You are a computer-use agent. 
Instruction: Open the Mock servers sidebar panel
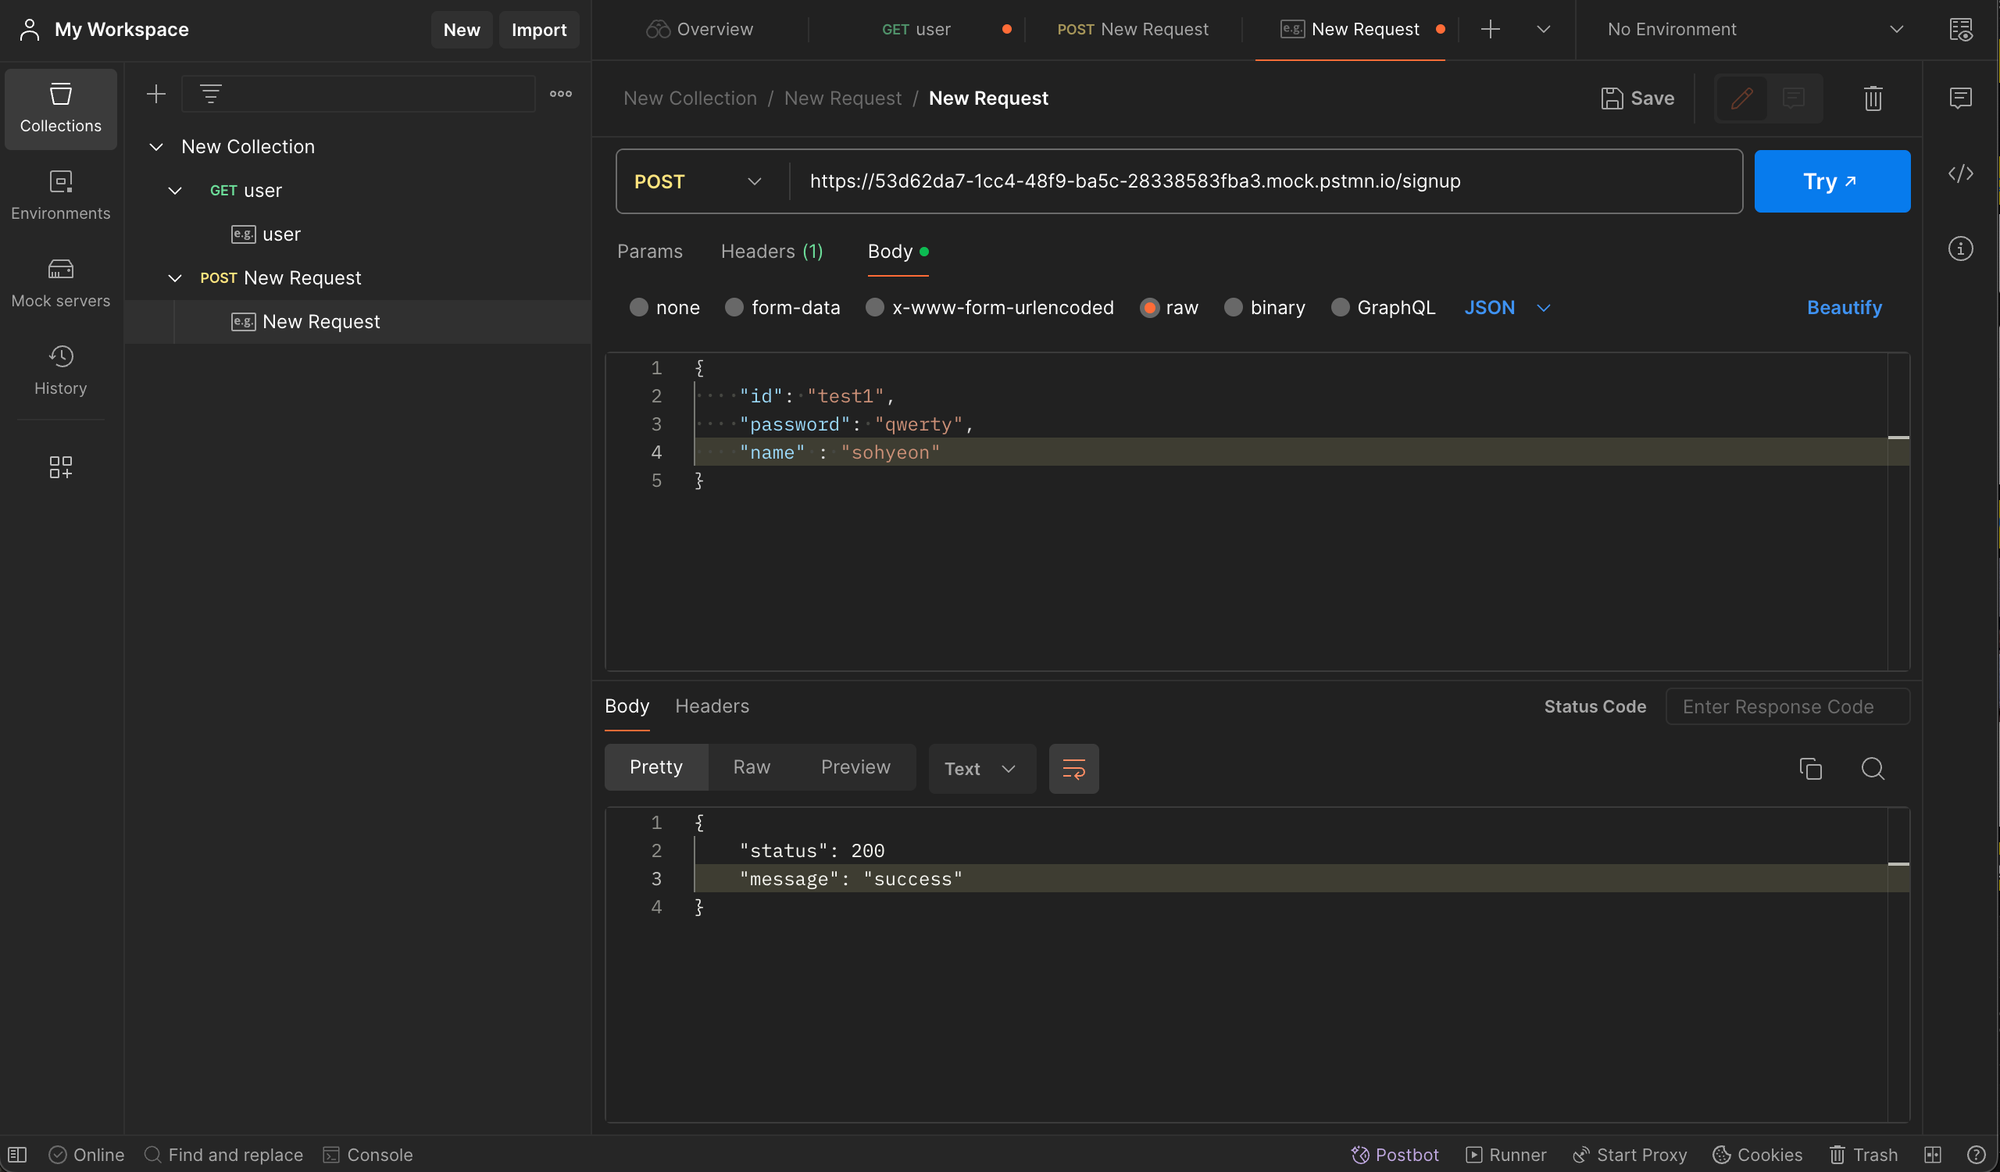click(60, 283)
